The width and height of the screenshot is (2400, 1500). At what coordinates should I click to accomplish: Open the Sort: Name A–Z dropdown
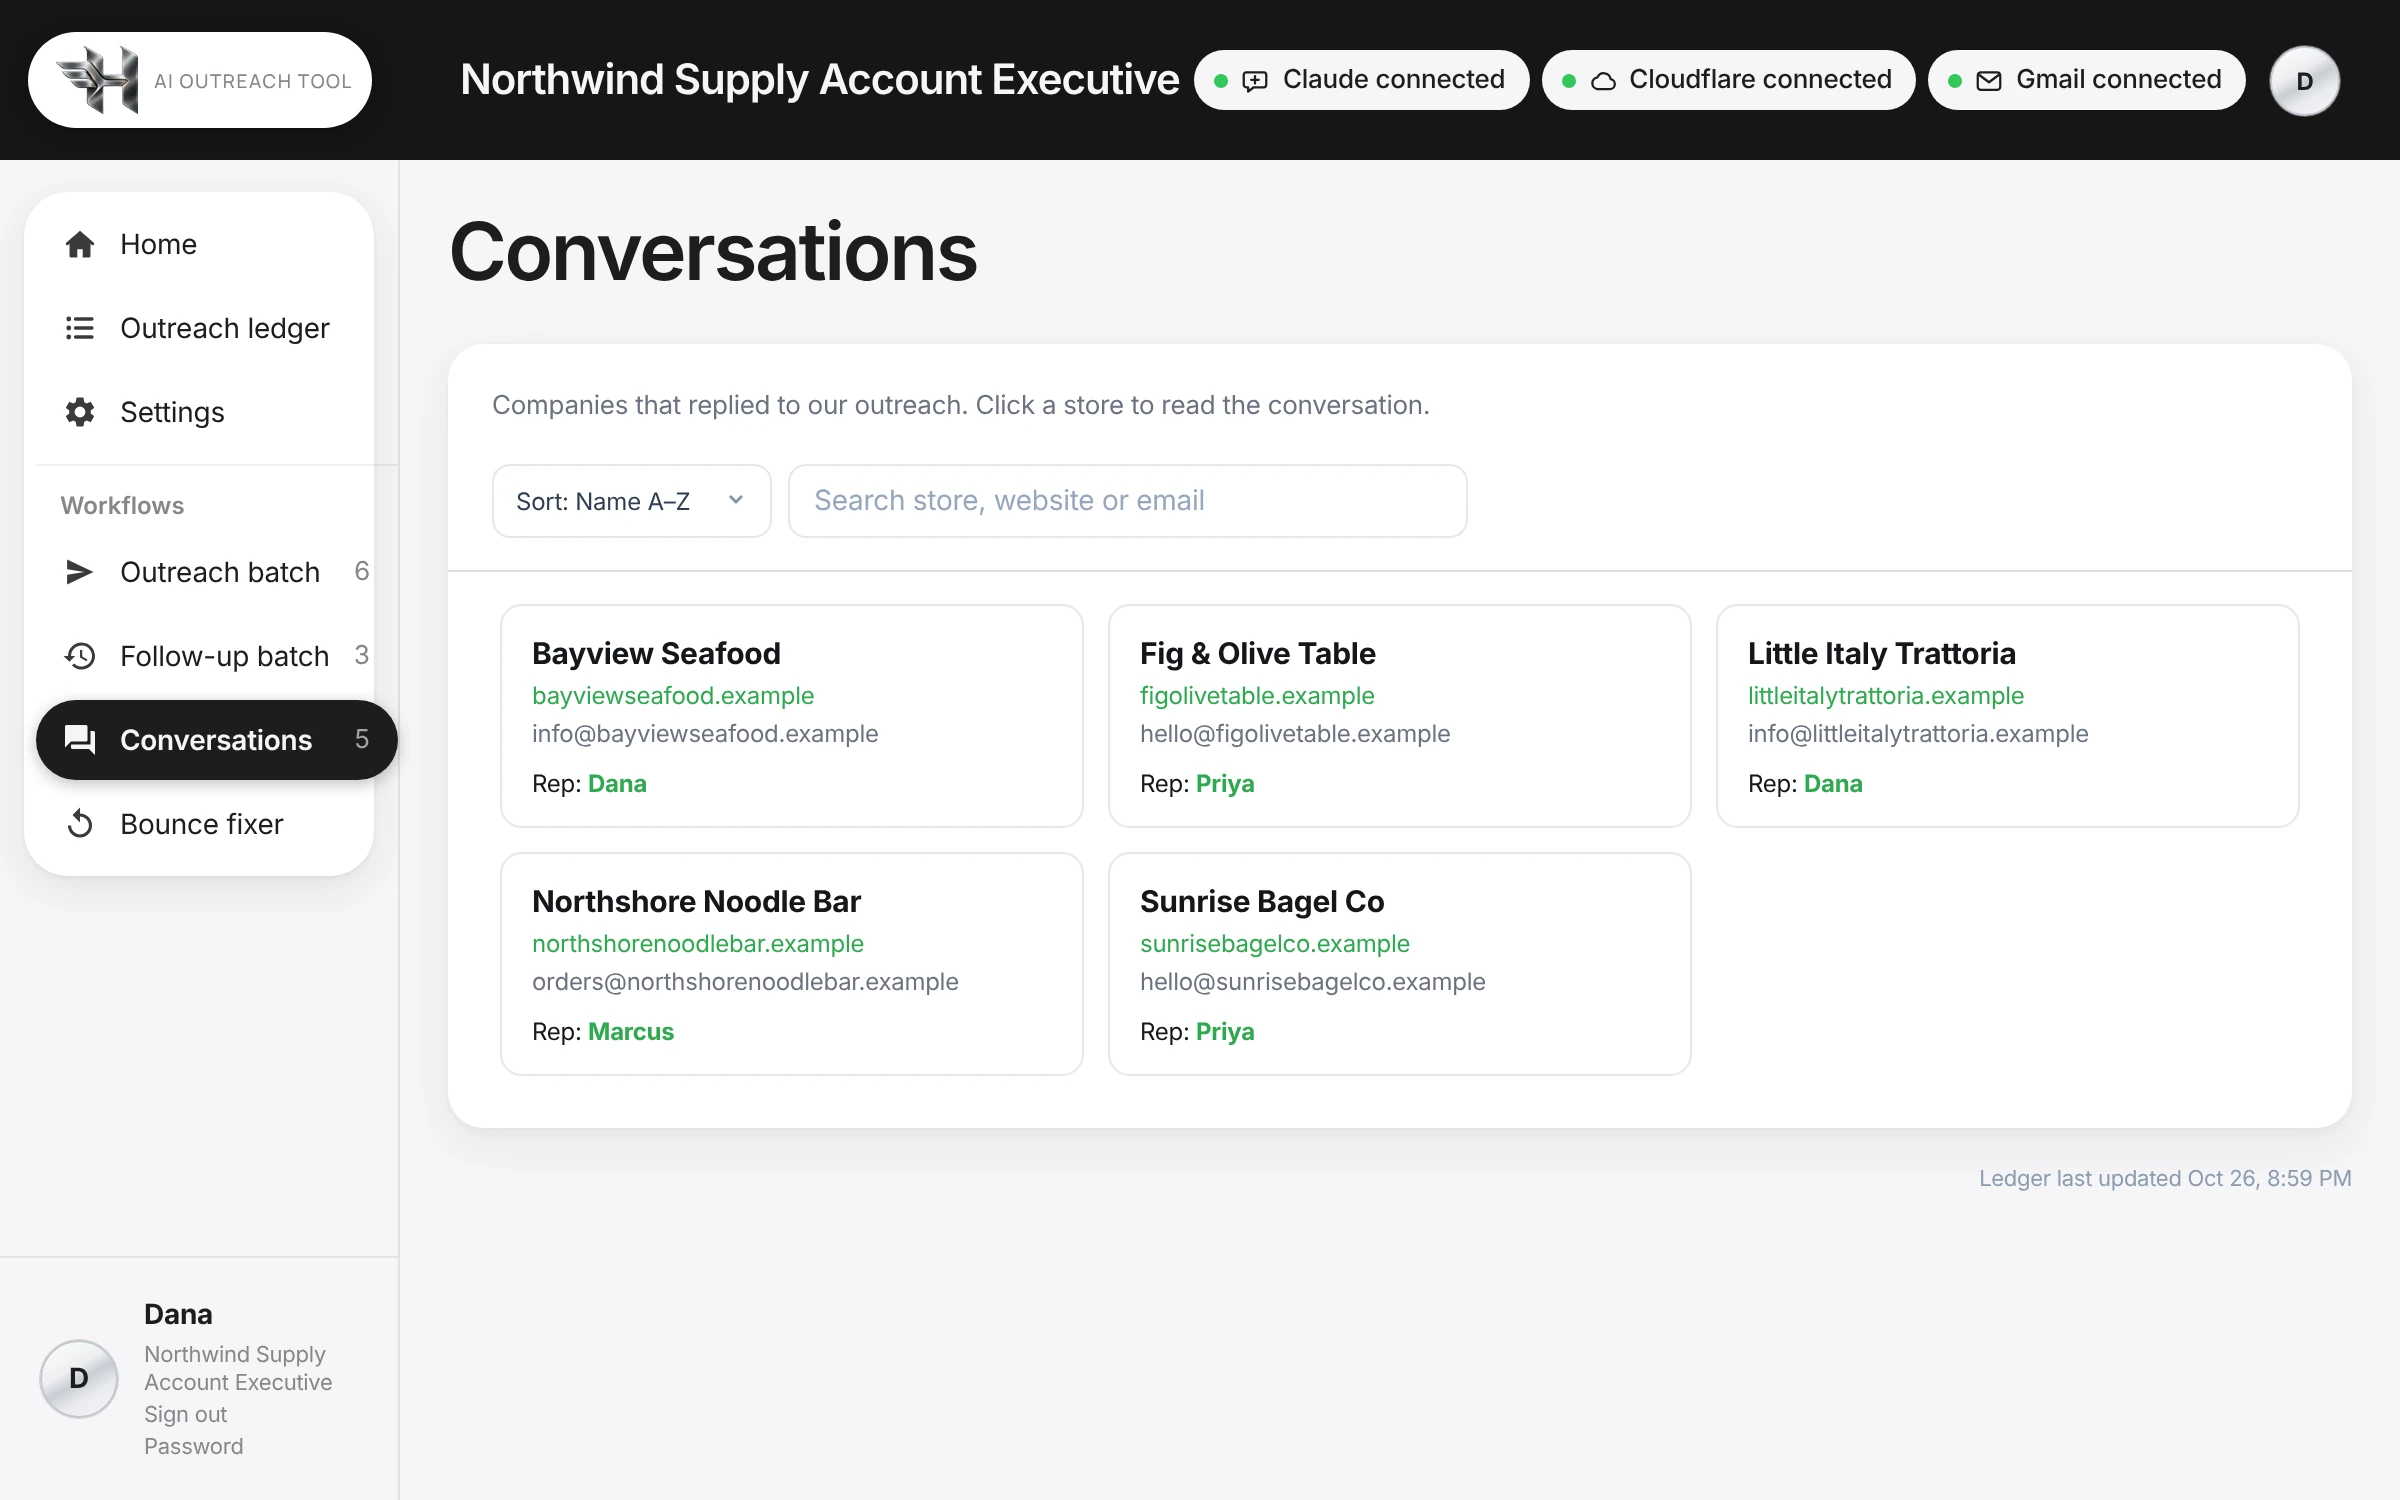(x=632, y=501)
